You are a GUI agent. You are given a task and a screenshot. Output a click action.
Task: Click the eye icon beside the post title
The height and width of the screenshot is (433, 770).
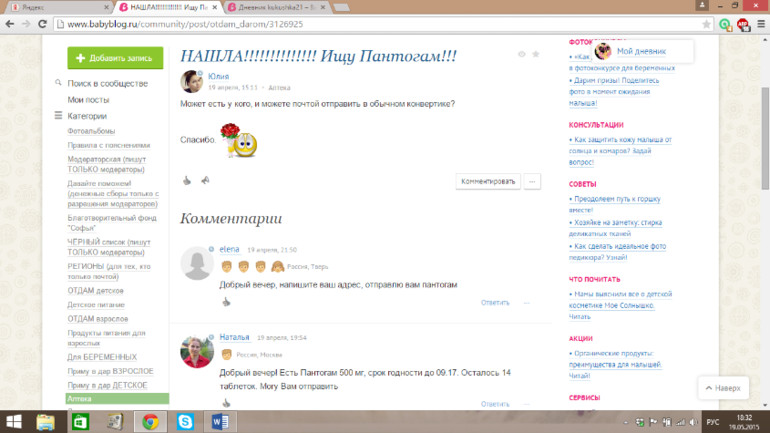(x=521, y=54)
